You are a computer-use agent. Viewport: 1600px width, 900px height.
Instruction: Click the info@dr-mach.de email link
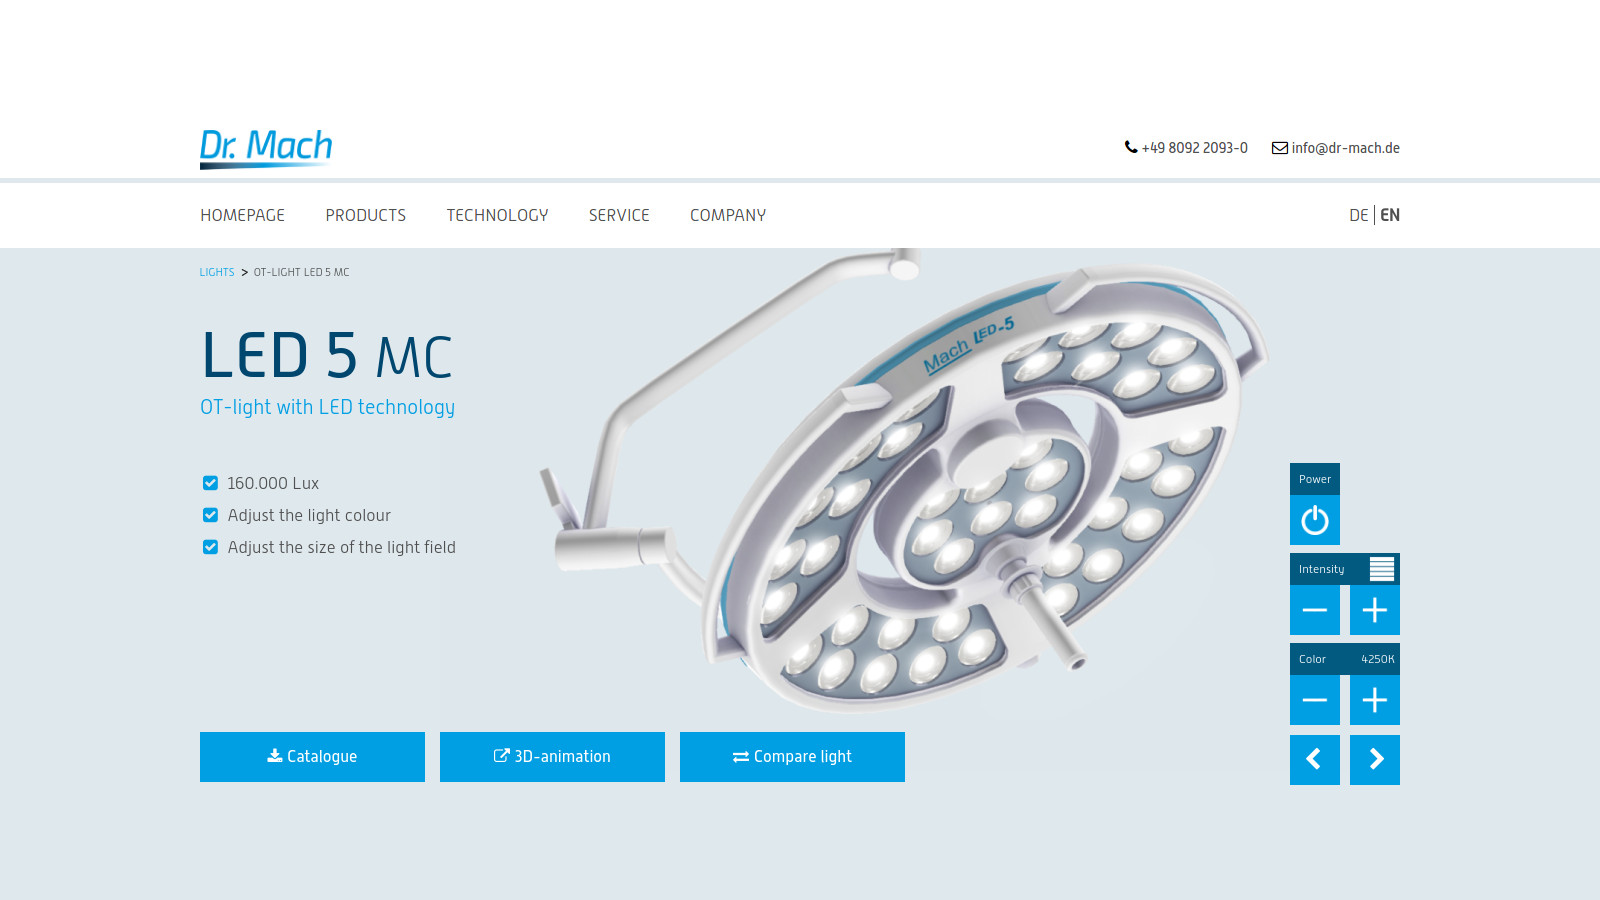point(1336,148)
